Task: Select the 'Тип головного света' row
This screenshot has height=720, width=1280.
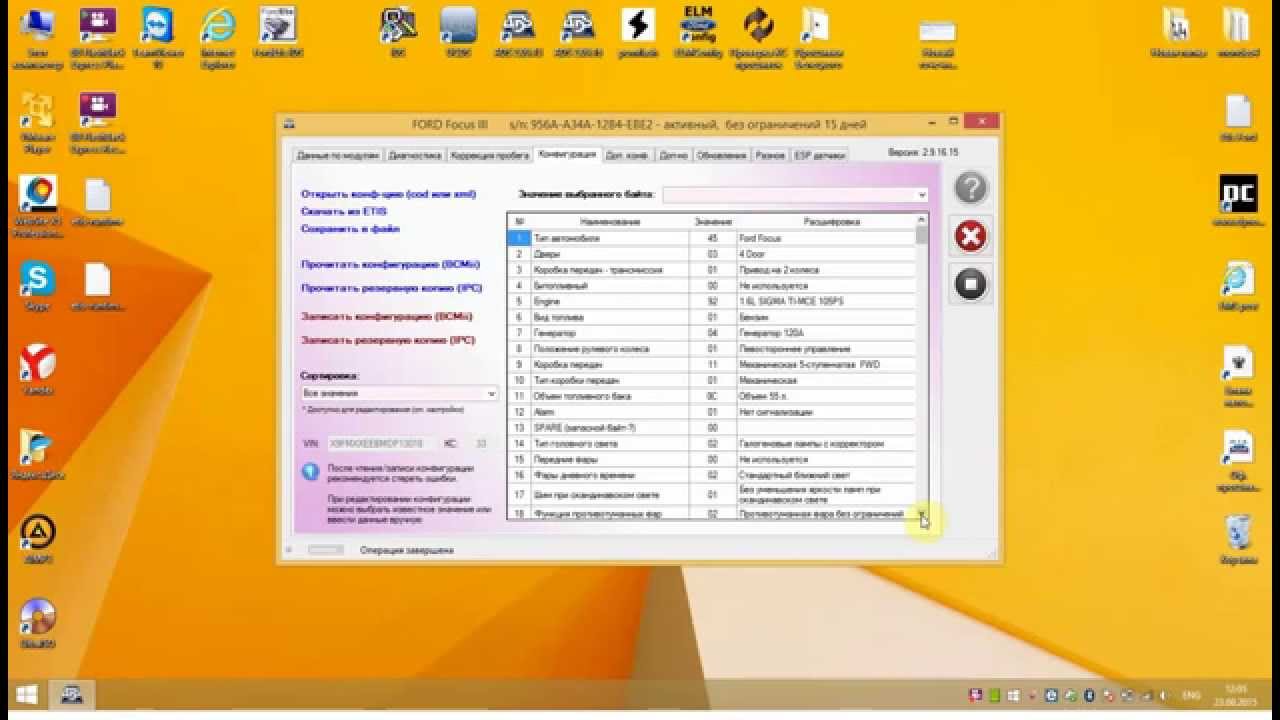Action: point(711,444)
